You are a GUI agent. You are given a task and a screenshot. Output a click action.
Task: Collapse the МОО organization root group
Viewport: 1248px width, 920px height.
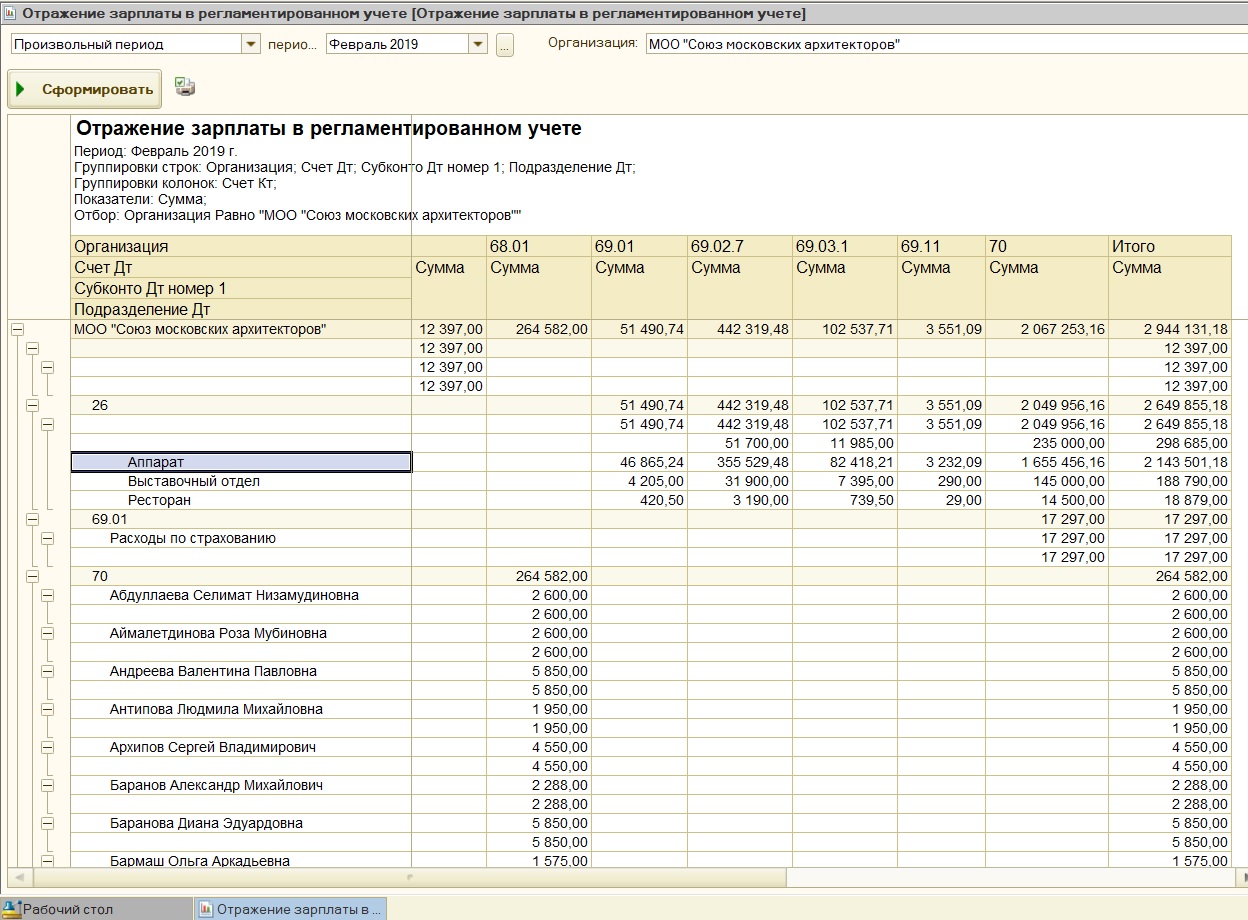[17, 329]
